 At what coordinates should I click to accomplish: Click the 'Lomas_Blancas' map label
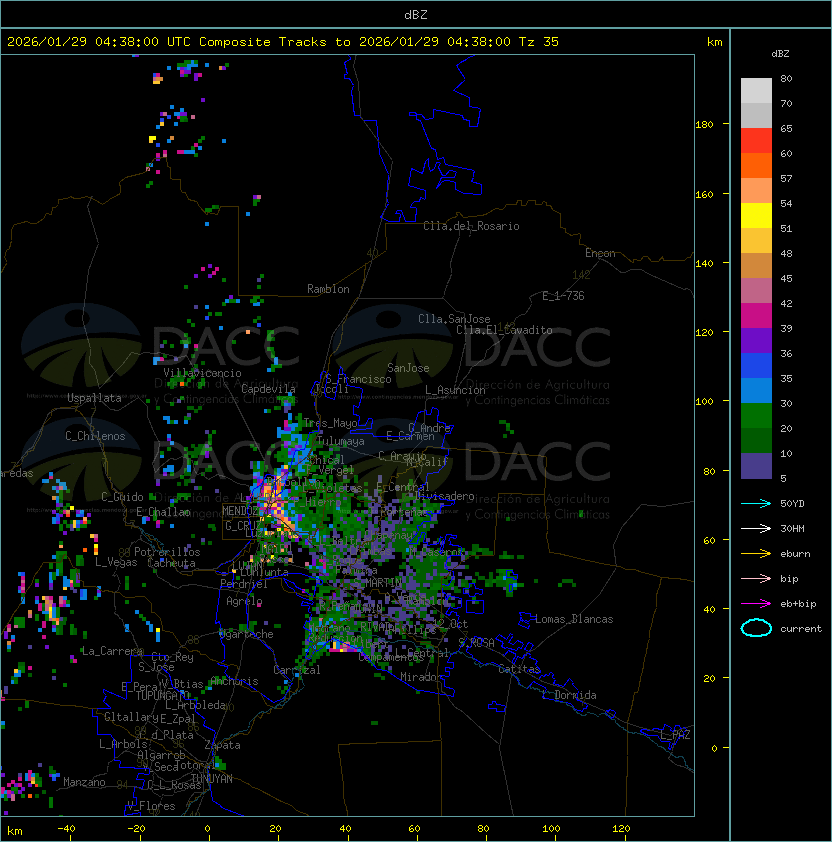coord(574,619)
